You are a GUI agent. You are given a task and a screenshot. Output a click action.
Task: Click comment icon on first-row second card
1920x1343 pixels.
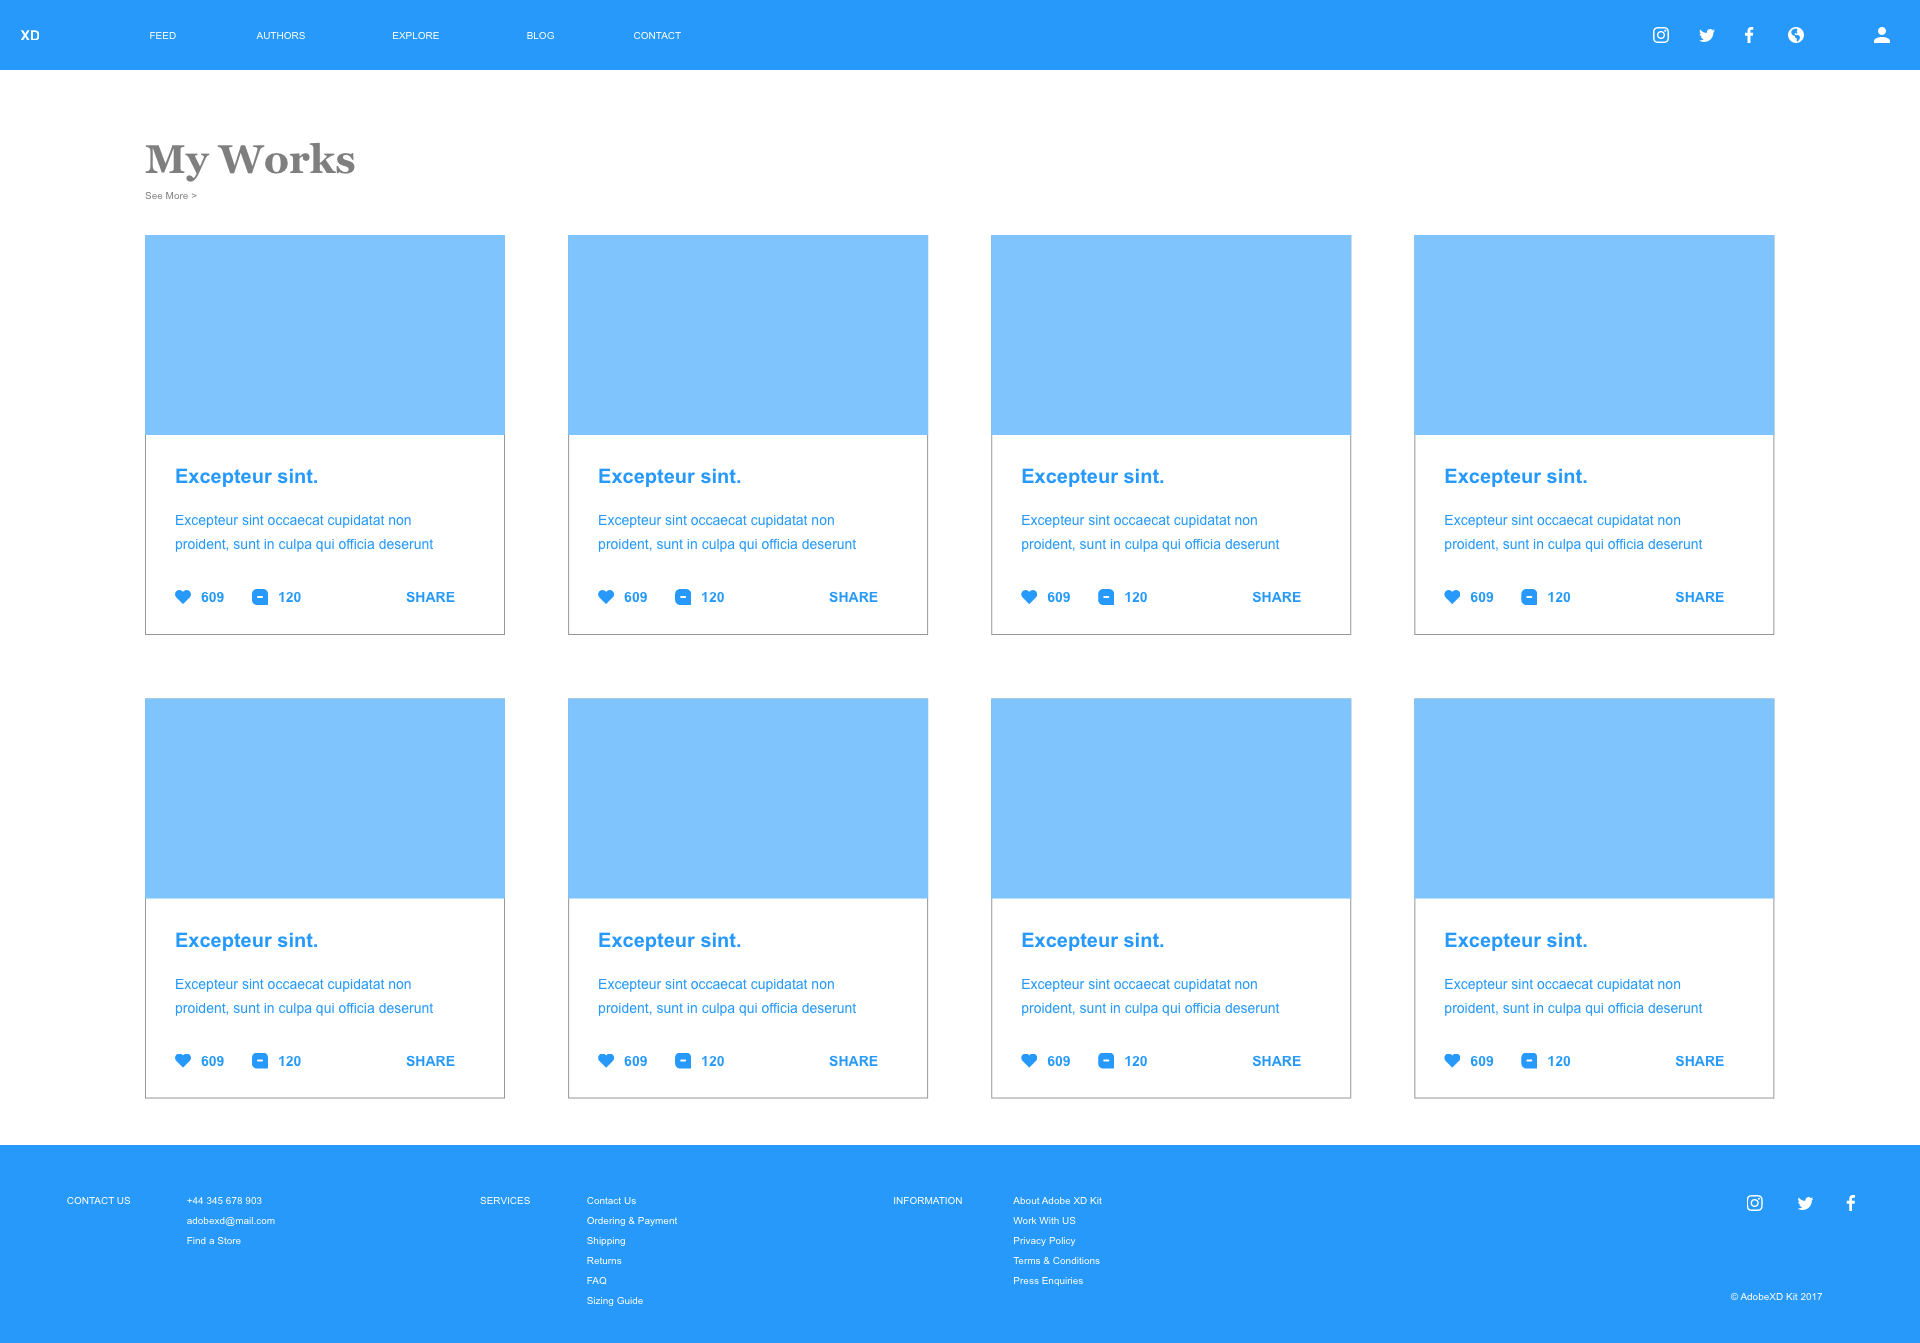click(x=683, y=597)
